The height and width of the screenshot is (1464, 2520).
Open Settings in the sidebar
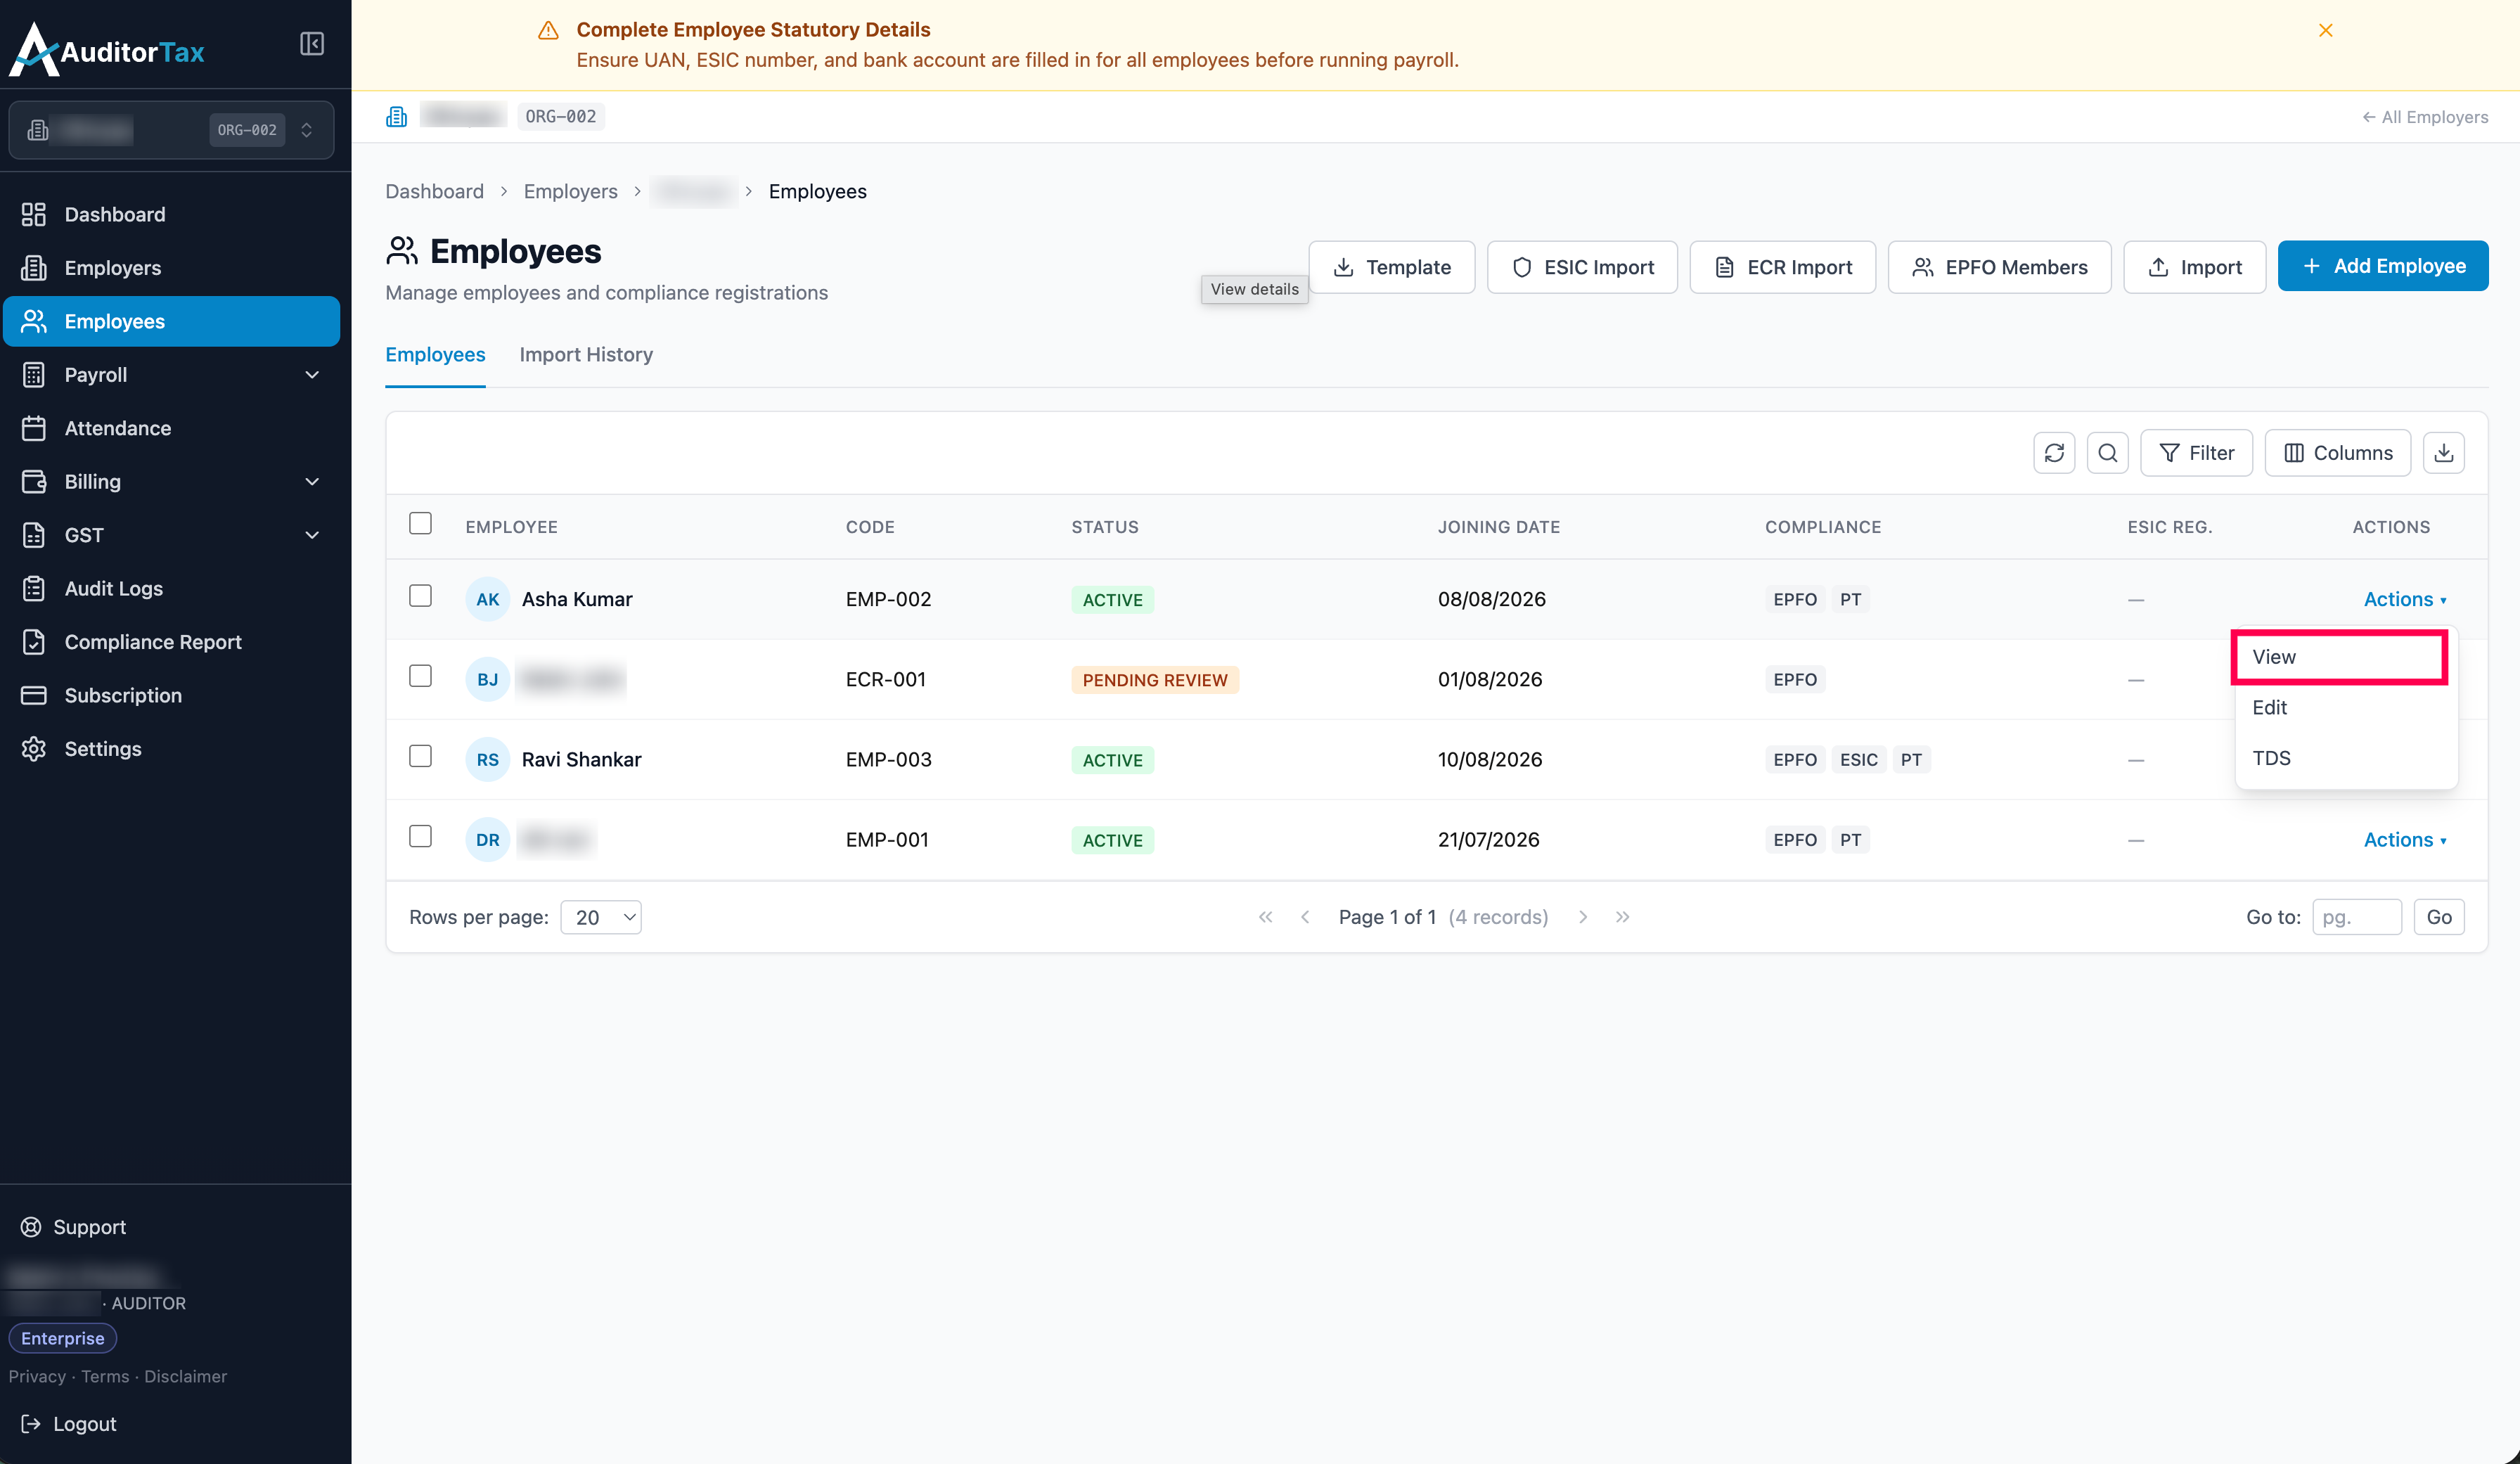pos(171,748)
